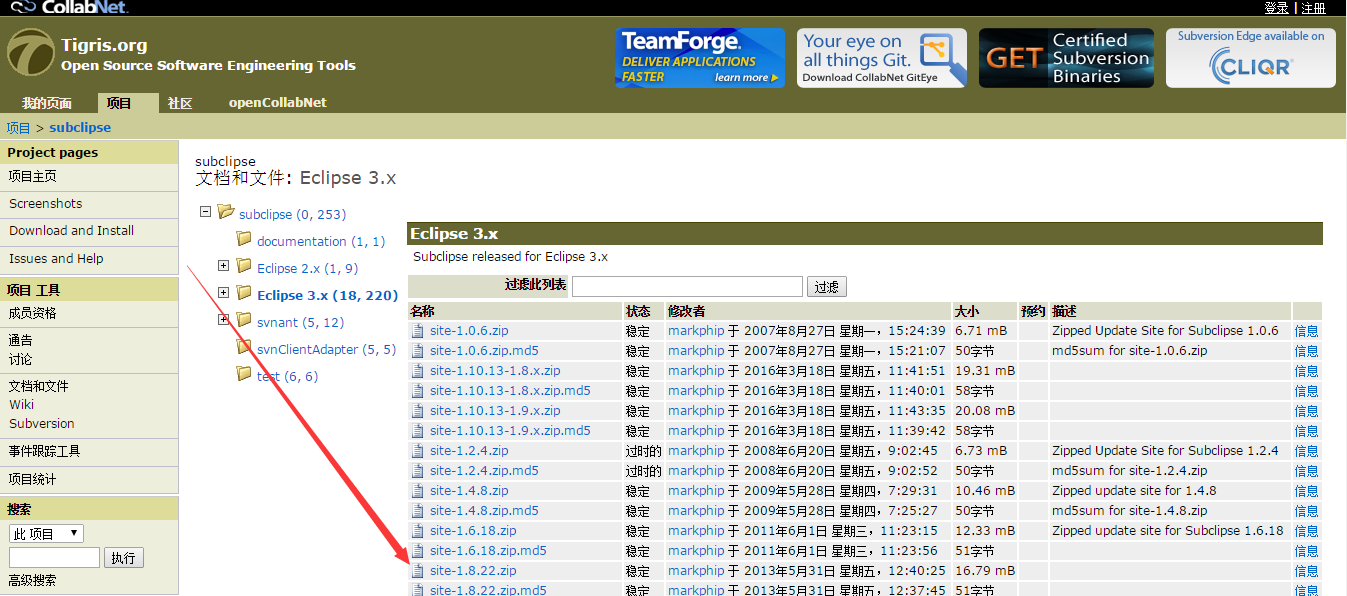Open 事件跟踪工具 in the sidebar

(x=44, y=451)
